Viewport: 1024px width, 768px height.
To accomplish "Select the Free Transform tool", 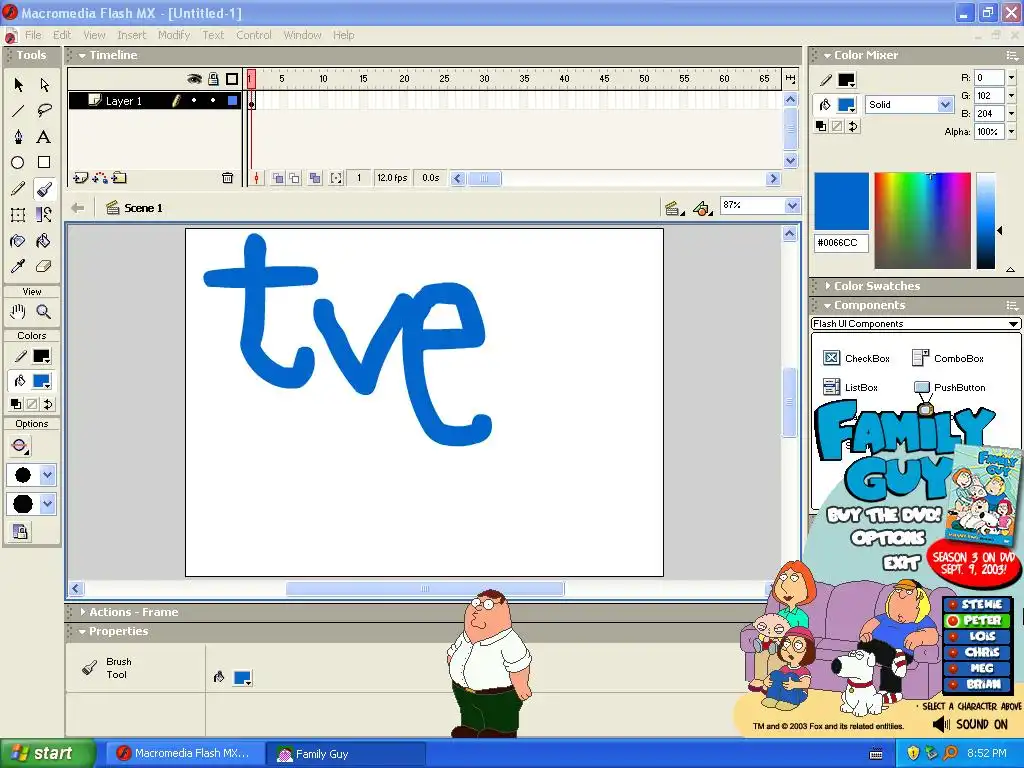I will (18, 214).
